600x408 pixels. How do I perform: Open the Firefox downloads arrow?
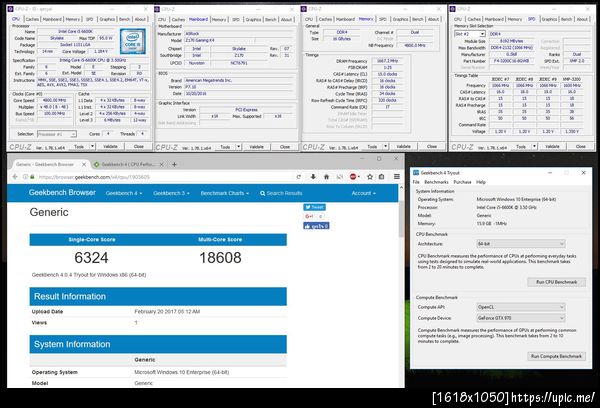(x=313, y=176)
